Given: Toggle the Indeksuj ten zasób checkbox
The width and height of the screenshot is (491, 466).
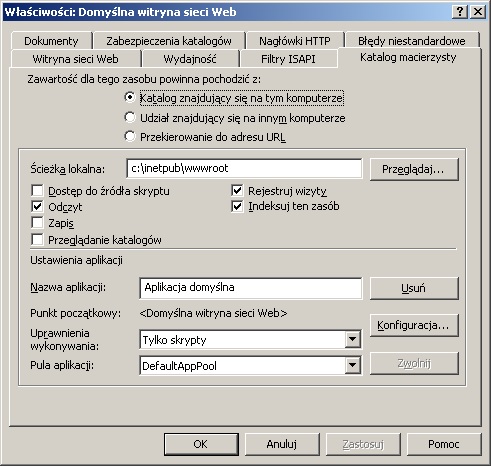Looking at the screenshot, I should pos(237,207).
